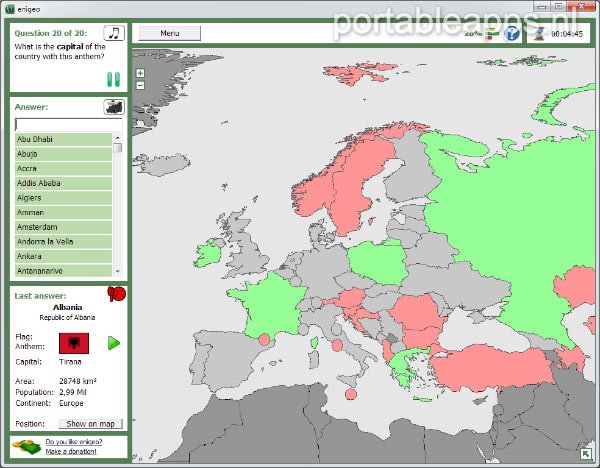Open help with the question mark icon

click(512, 34)
